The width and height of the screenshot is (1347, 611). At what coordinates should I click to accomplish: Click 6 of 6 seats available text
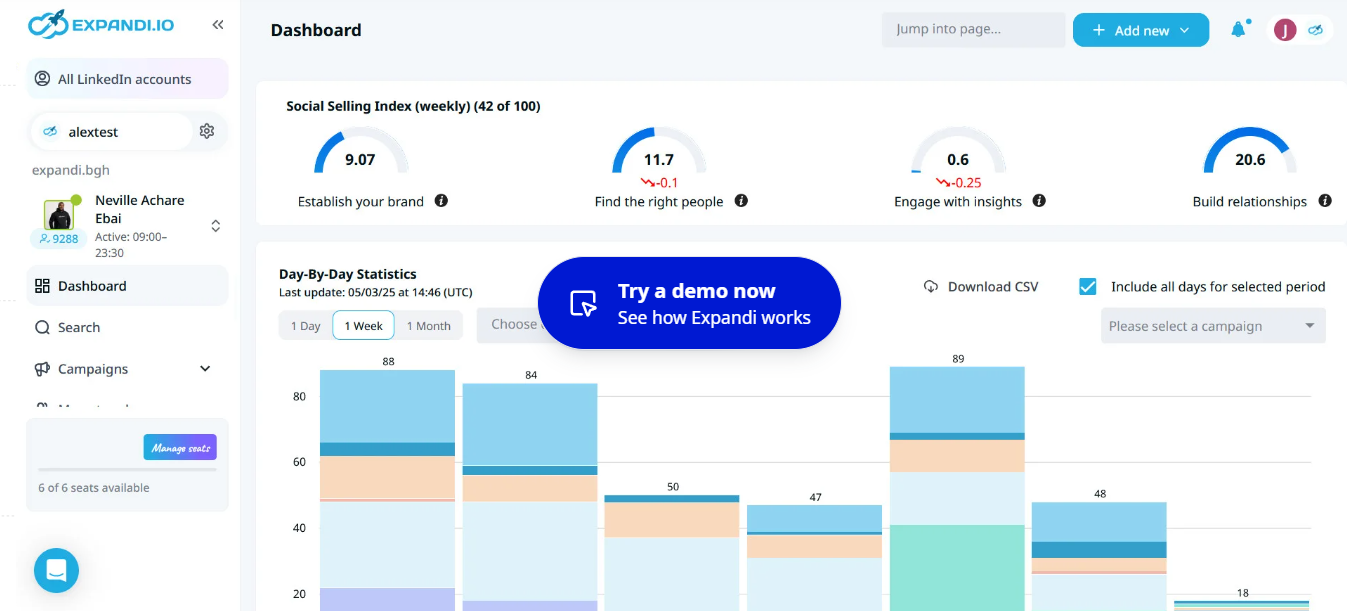(94, 488)
